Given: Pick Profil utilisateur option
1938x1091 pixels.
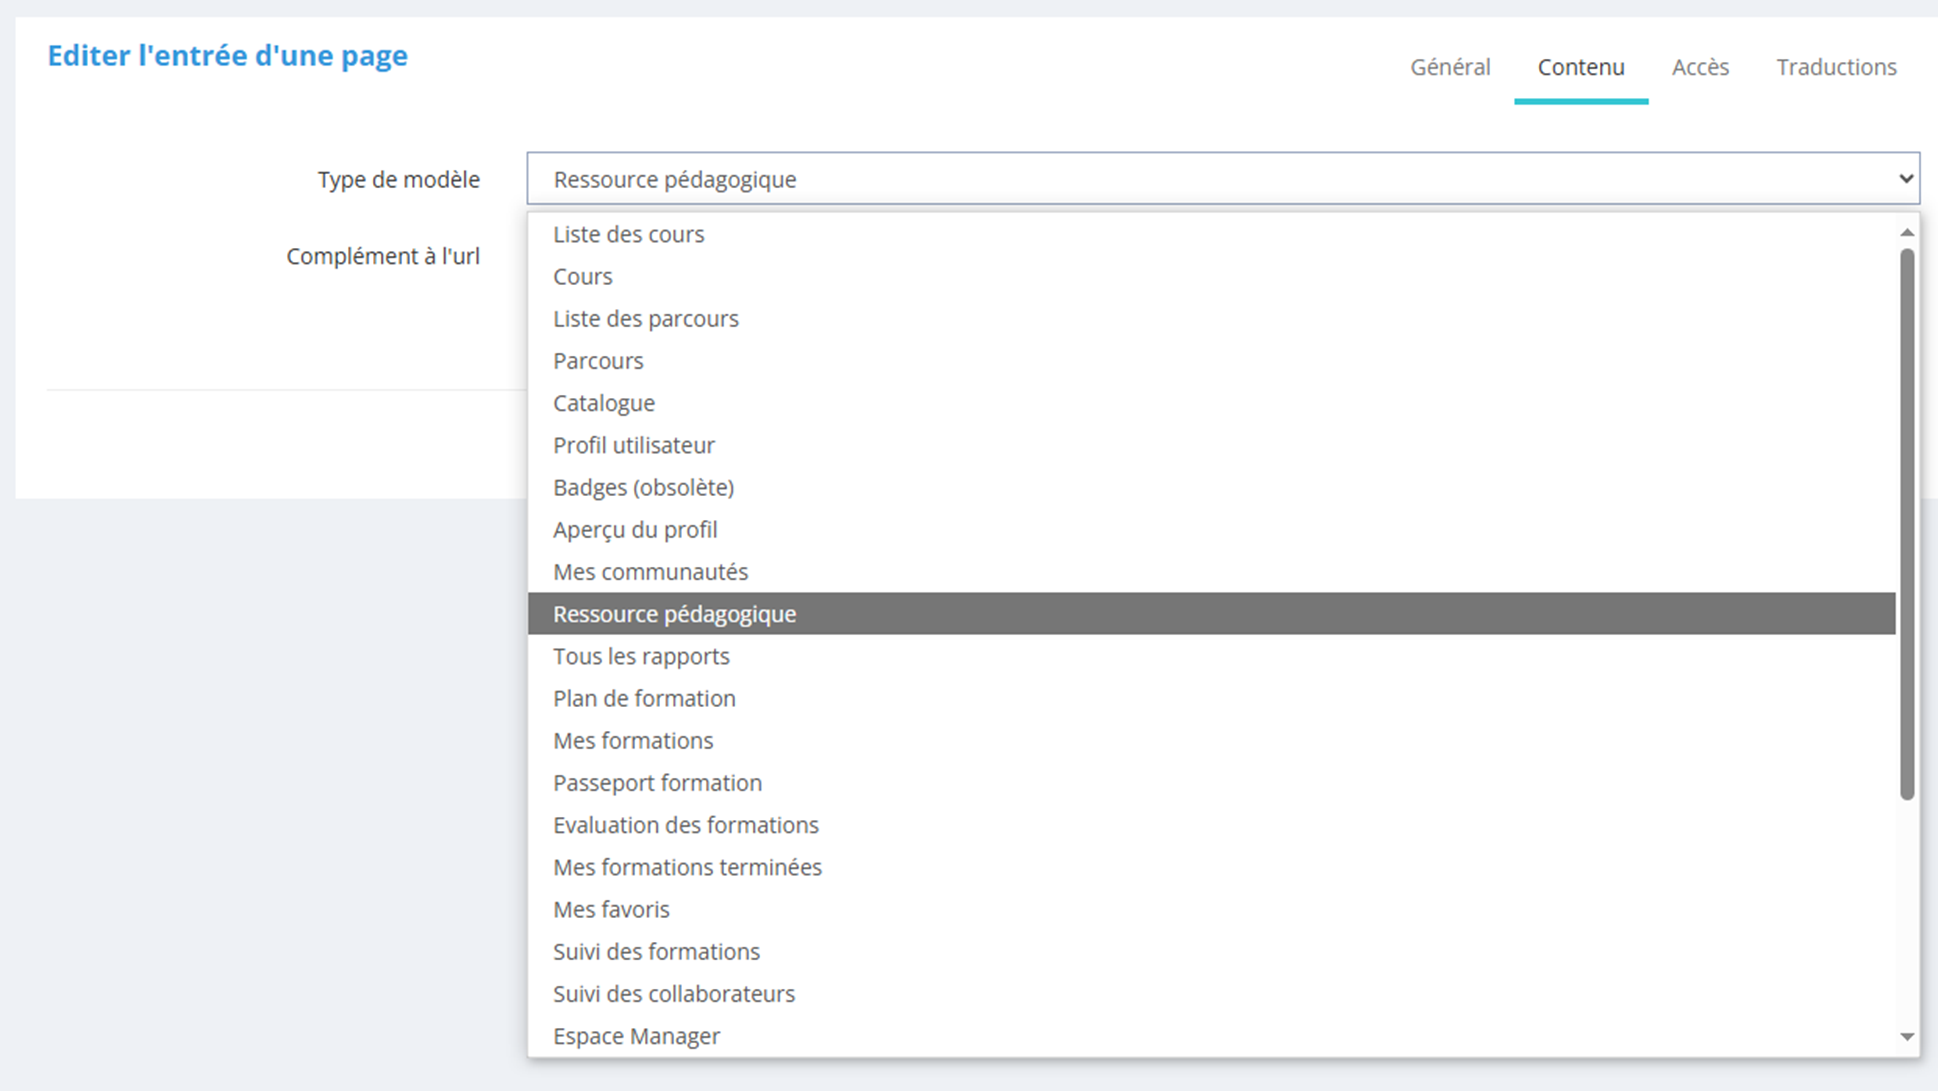Looking at the screenshot, I should click(634, 445).
